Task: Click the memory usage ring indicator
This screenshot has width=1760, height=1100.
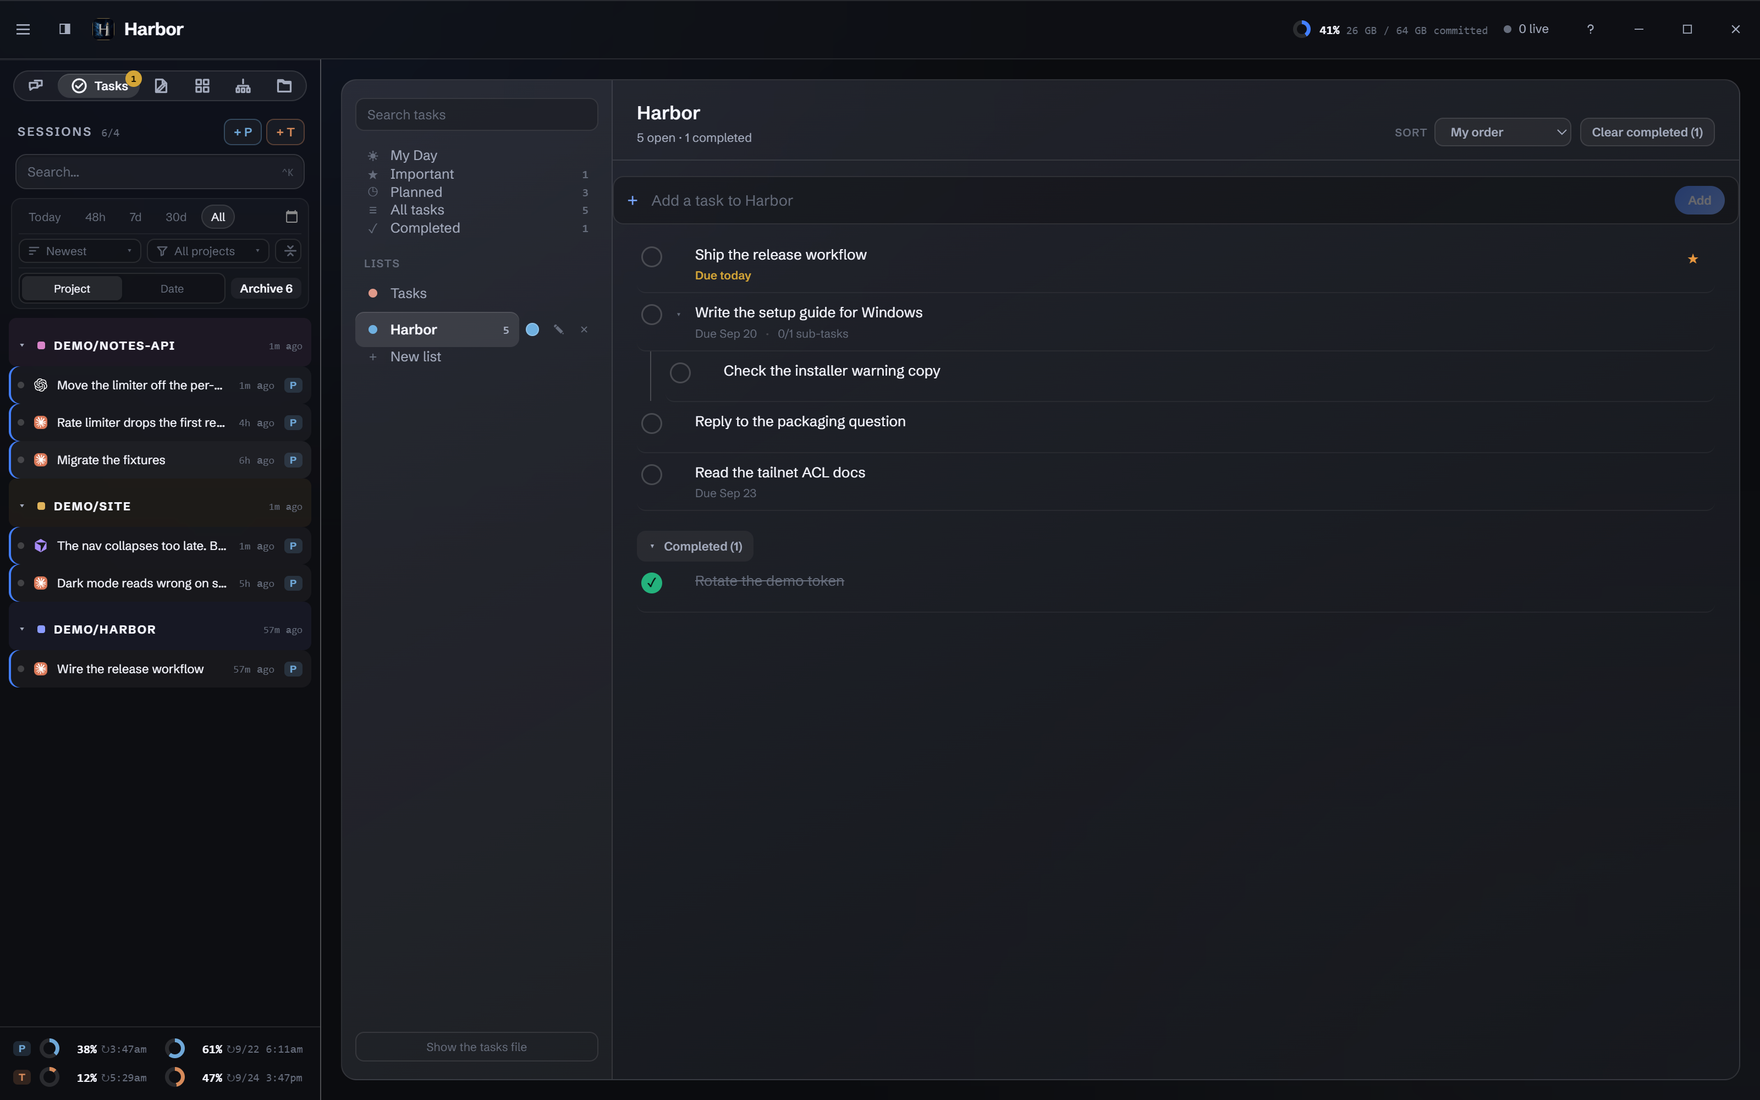Action: click(1301, 29)
